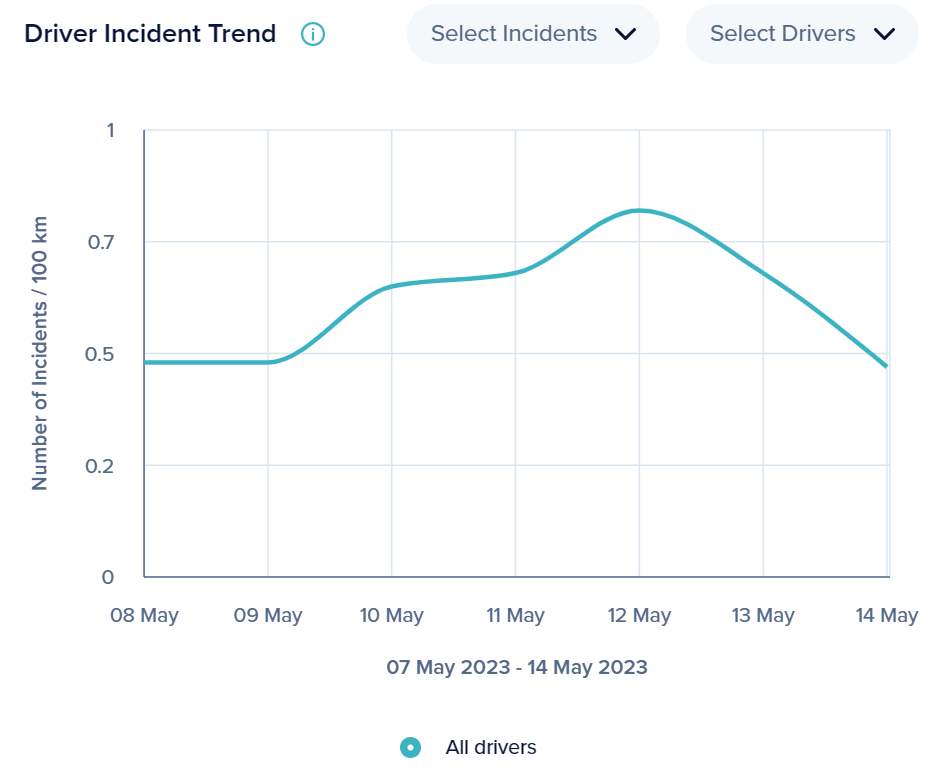This screenshot has width=940, height=783.
Task: Click the line end at 14 May
Action: click(886, 366)
